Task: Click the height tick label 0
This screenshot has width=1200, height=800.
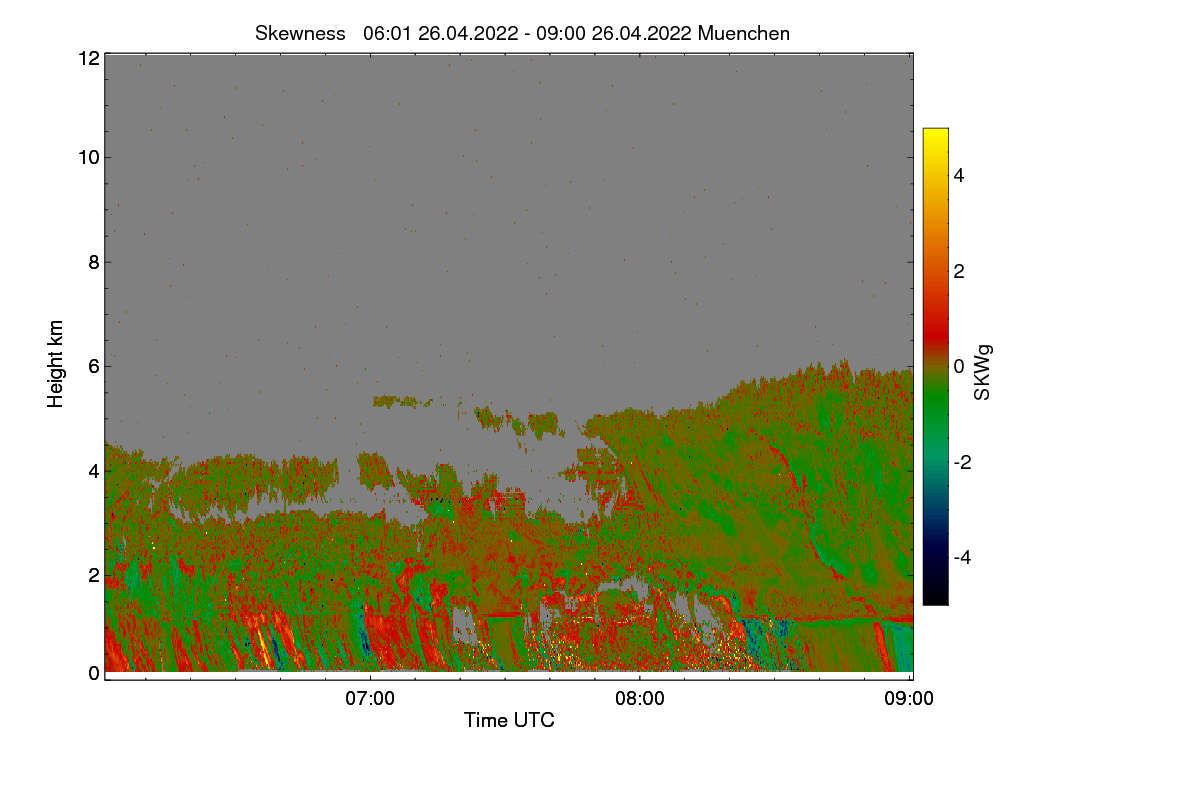Action: (94, 673)
